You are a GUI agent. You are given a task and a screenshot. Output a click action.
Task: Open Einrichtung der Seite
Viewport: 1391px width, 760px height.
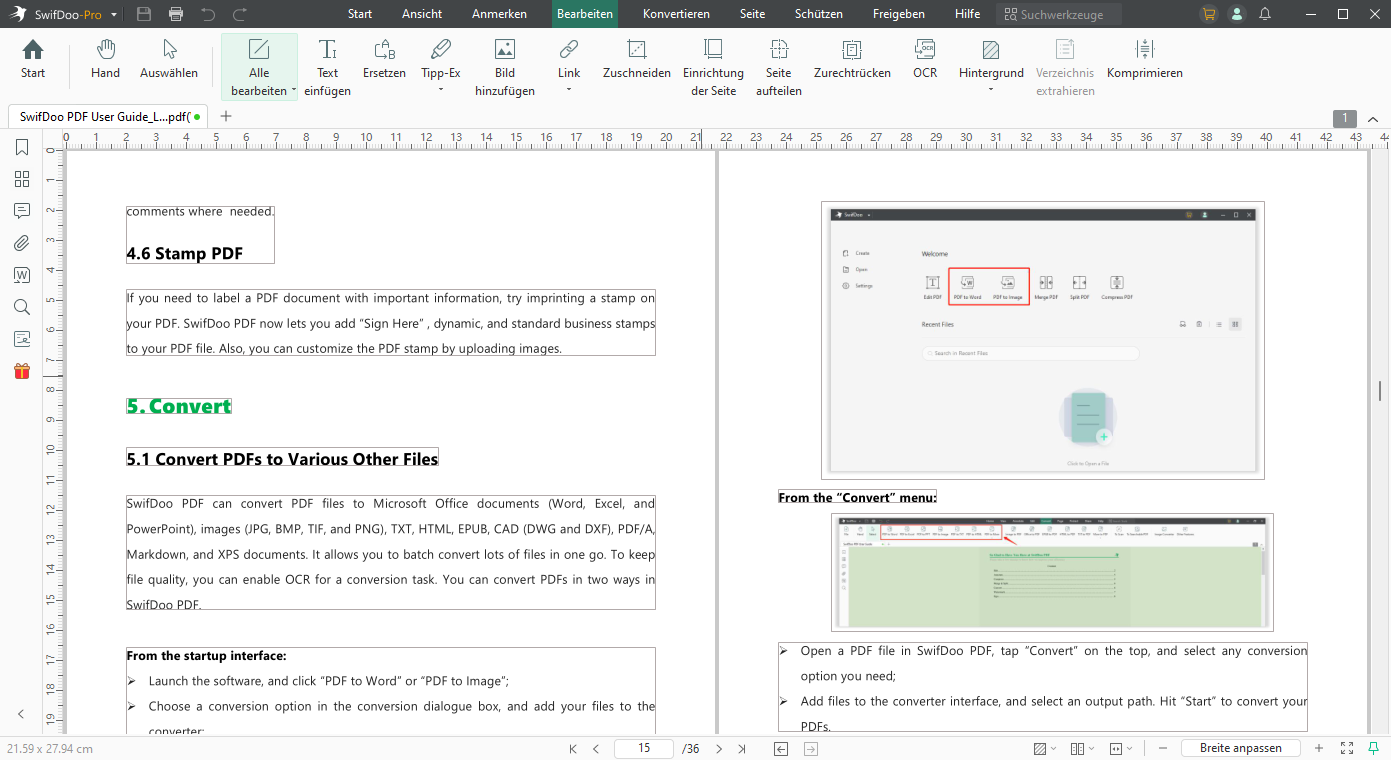pyautogui.click(x=713, y=68)
